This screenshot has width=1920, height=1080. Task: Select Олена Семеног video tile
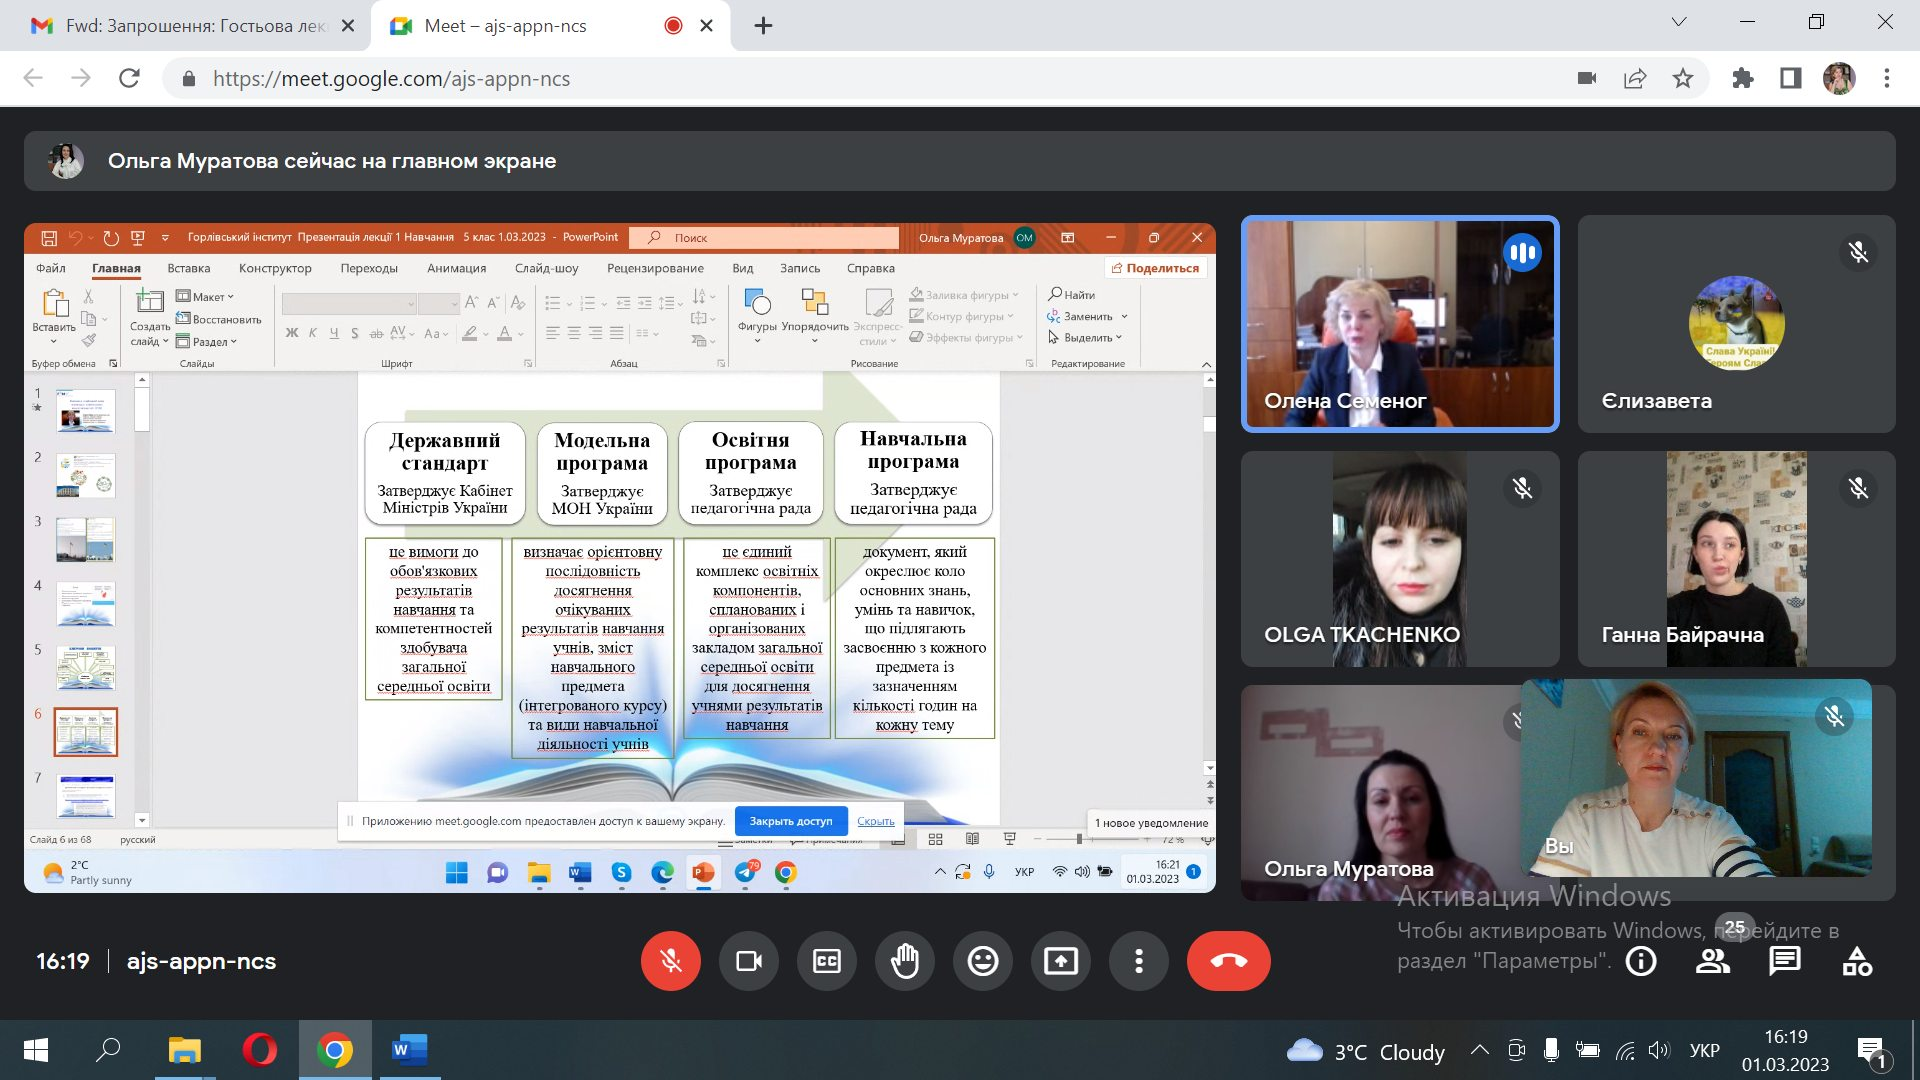[1399, 324]
